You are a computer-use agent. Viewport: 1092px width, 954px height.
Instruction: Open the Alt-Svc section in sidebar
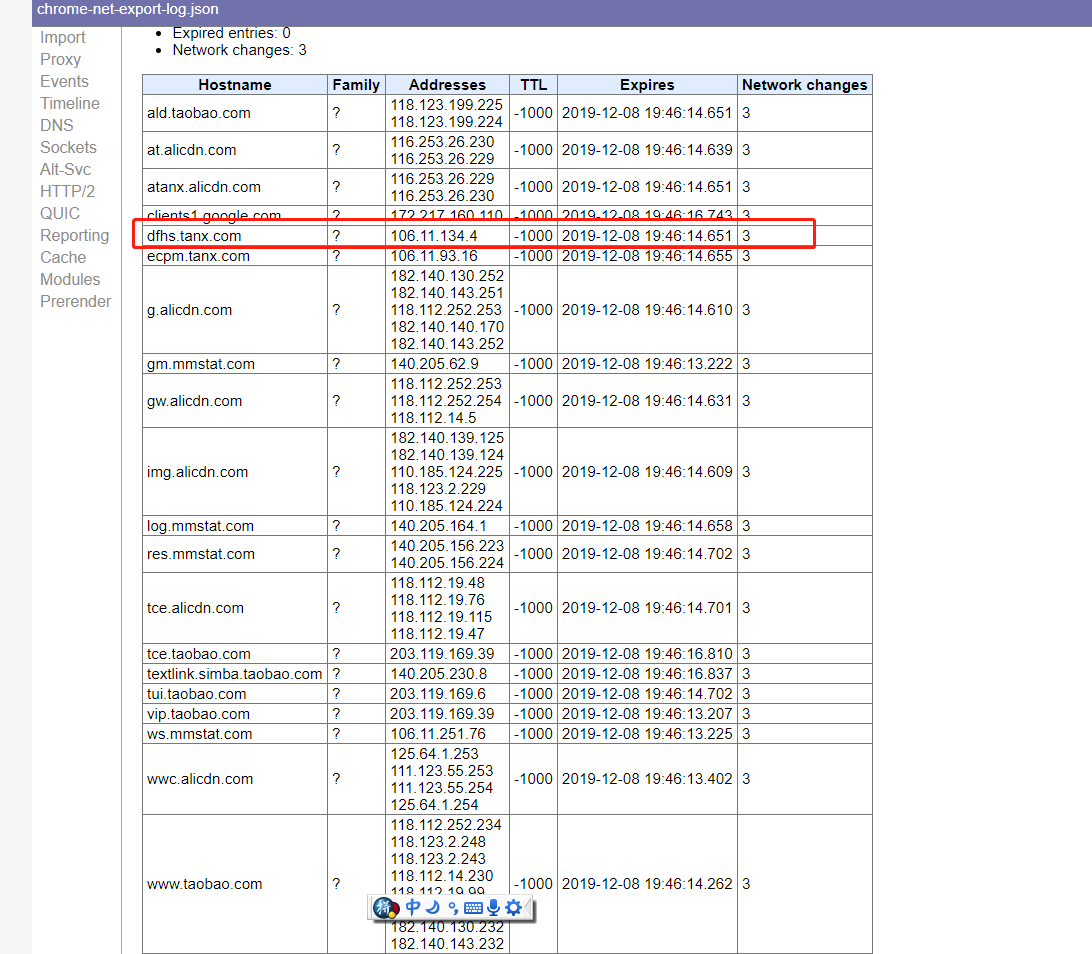(x=65, y=169)
